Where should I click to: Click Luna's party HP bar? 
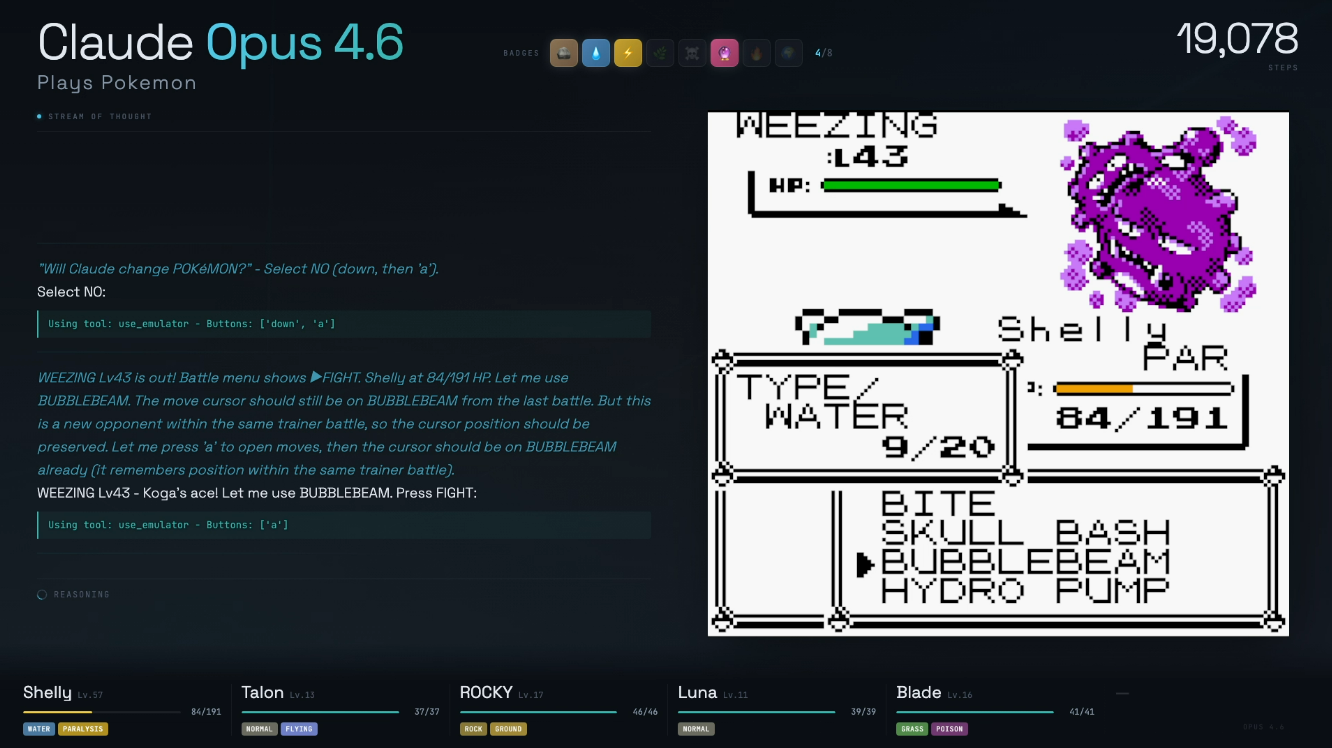[756, 712]
